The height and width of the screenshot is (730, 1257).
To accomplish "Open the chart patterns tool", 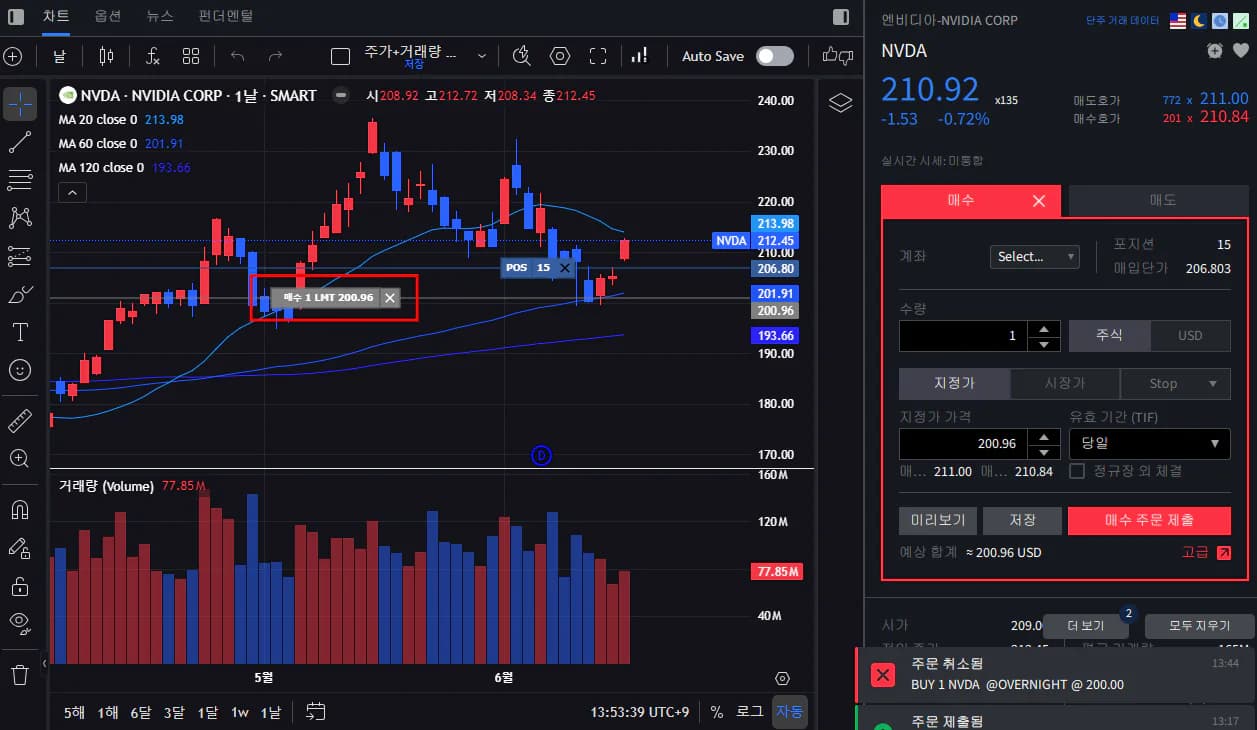I will pos(20,217).
